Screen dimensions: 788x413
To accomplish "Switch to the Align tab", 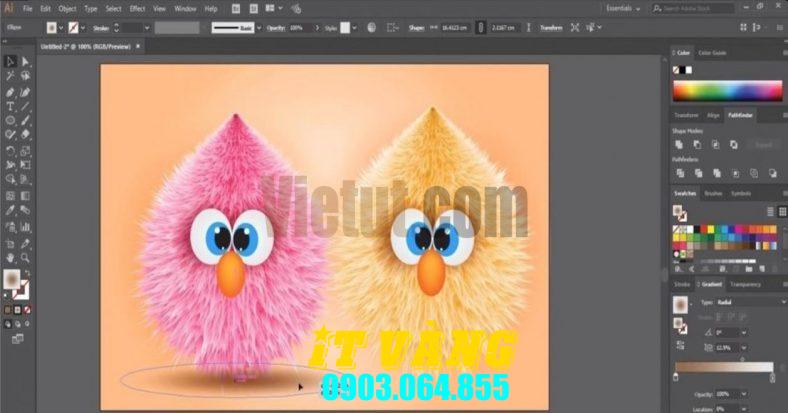I will (713, 115).
